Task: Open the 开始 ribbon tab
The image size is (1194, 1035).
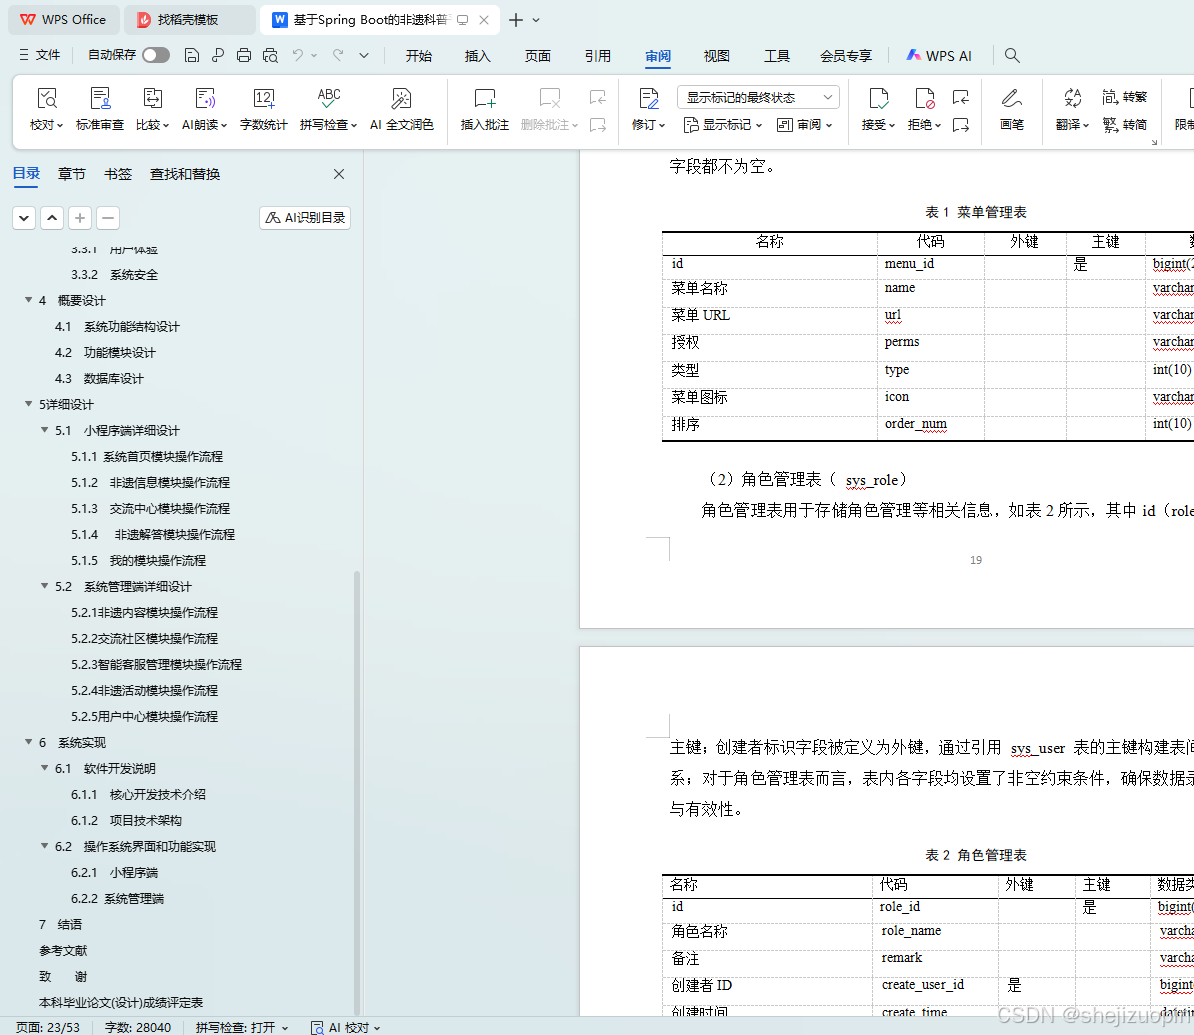Action: click(x=419, y=56)
